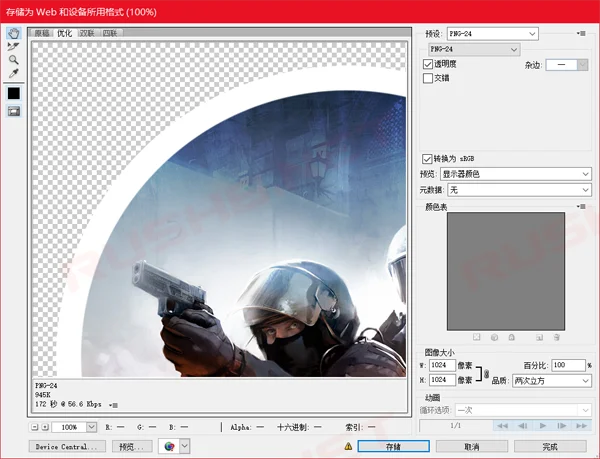Click the 取消 cancel button
The image size is (600, 459).
pos(472,446)
